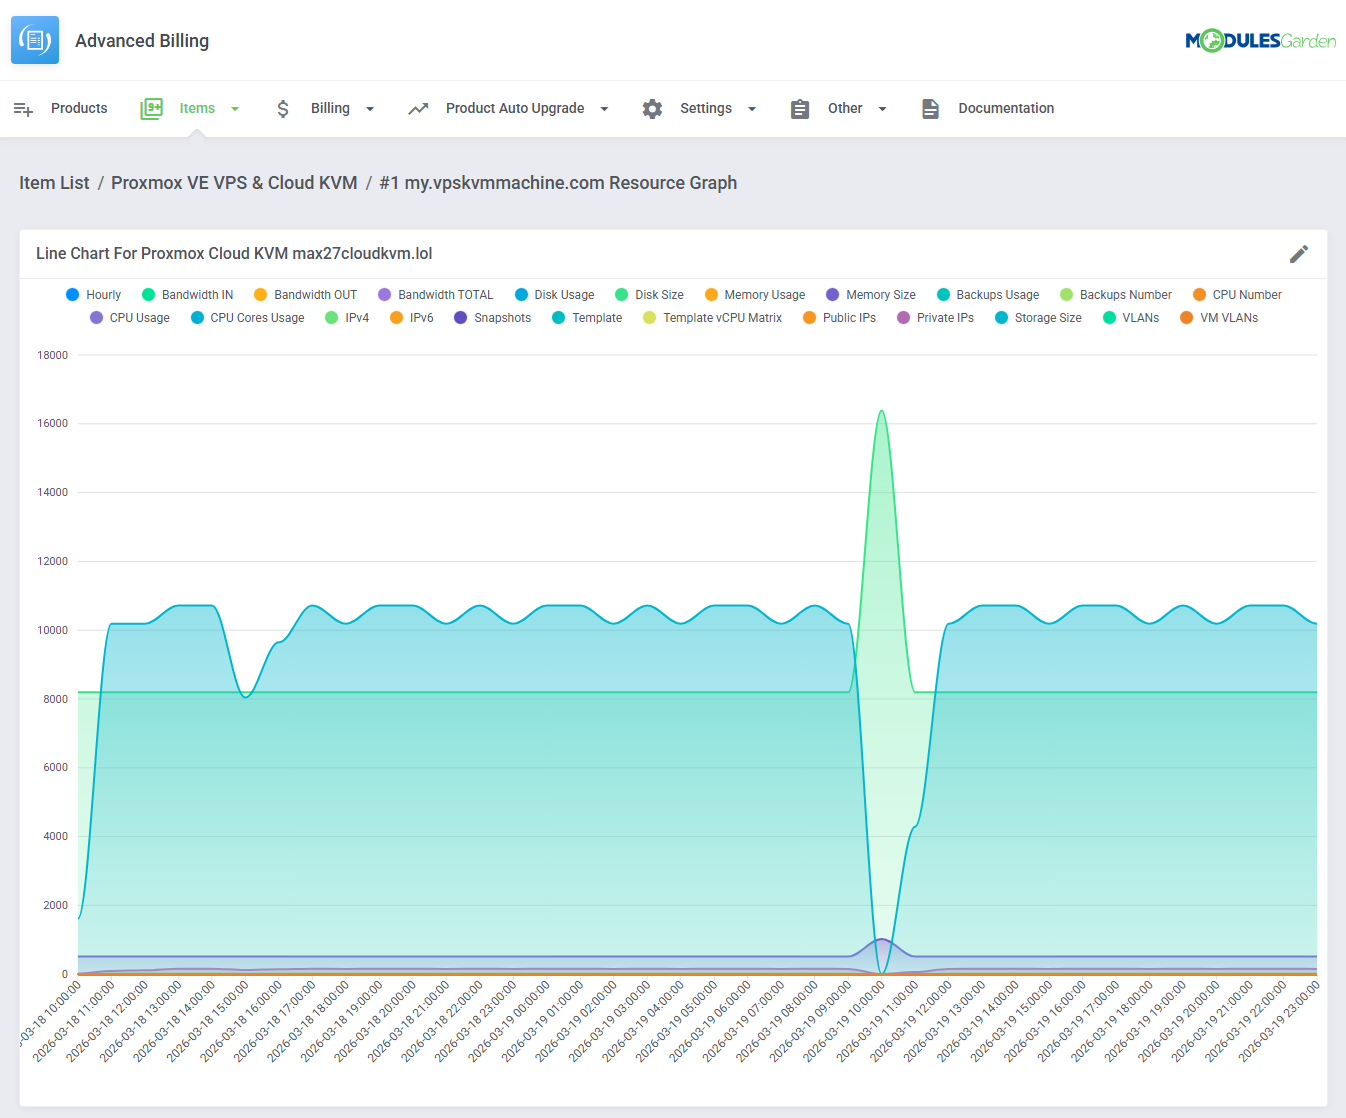Open the Items menu label
Screen dimensions: 1346x1118
(x=197, y=108)
